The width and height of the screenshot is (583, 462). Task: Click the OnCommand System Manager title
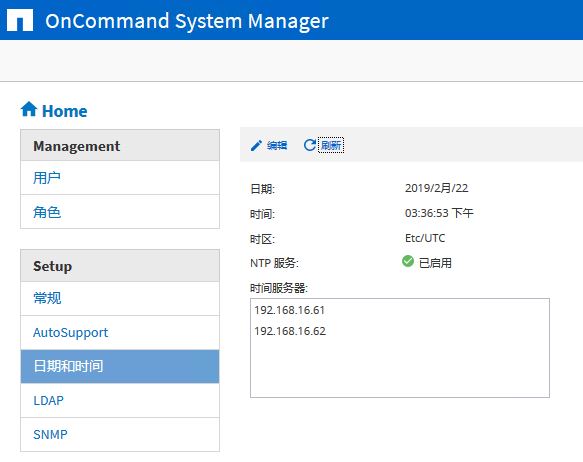(187, 21)
